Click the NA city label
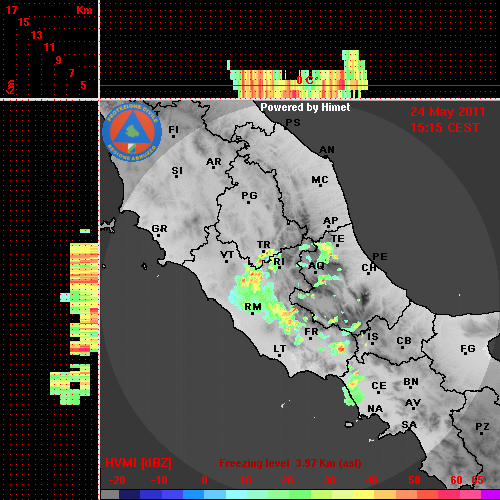This screenshot has height=500, width=500. [375, 409]
